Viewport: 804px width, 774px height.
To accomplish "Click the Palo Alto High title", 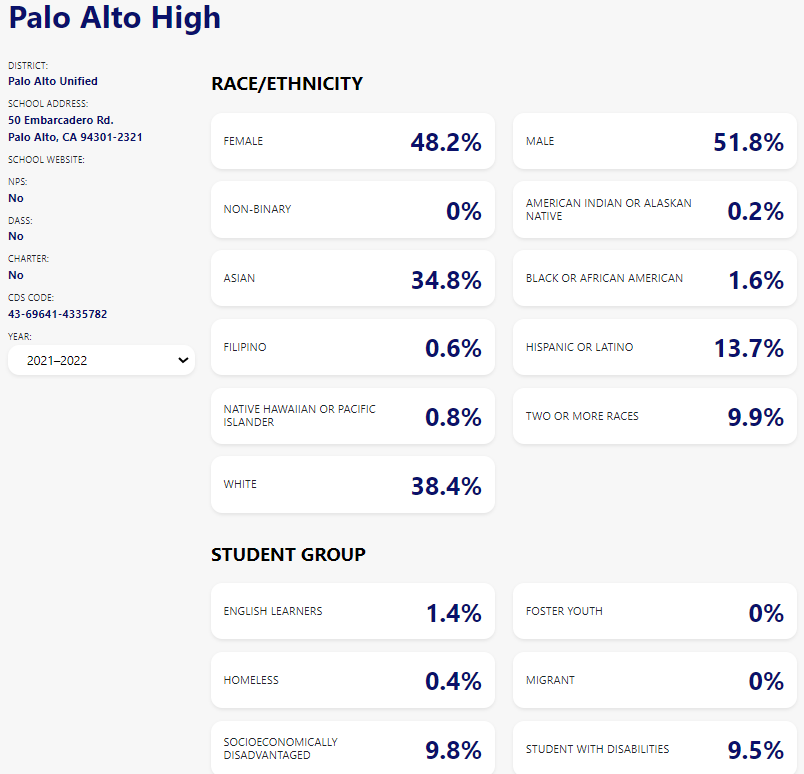I will (115, 18).
